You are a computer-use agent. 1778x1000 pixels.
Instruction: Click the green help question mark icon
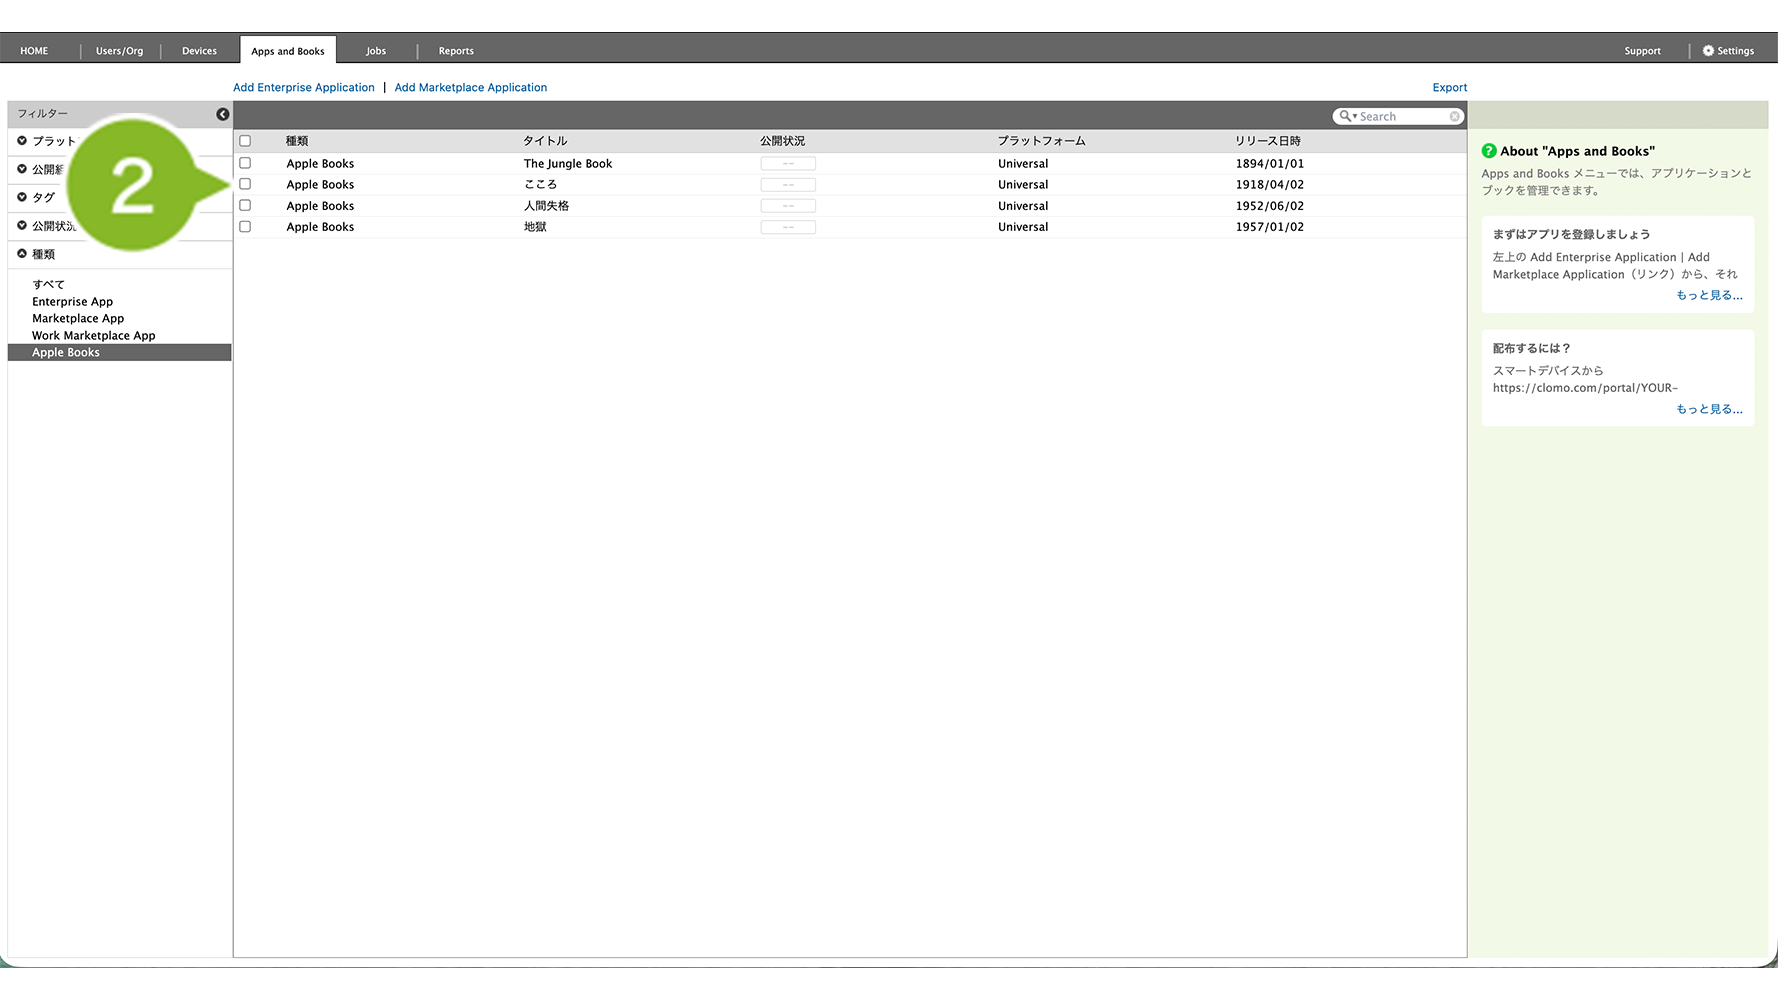point(1489,151)
